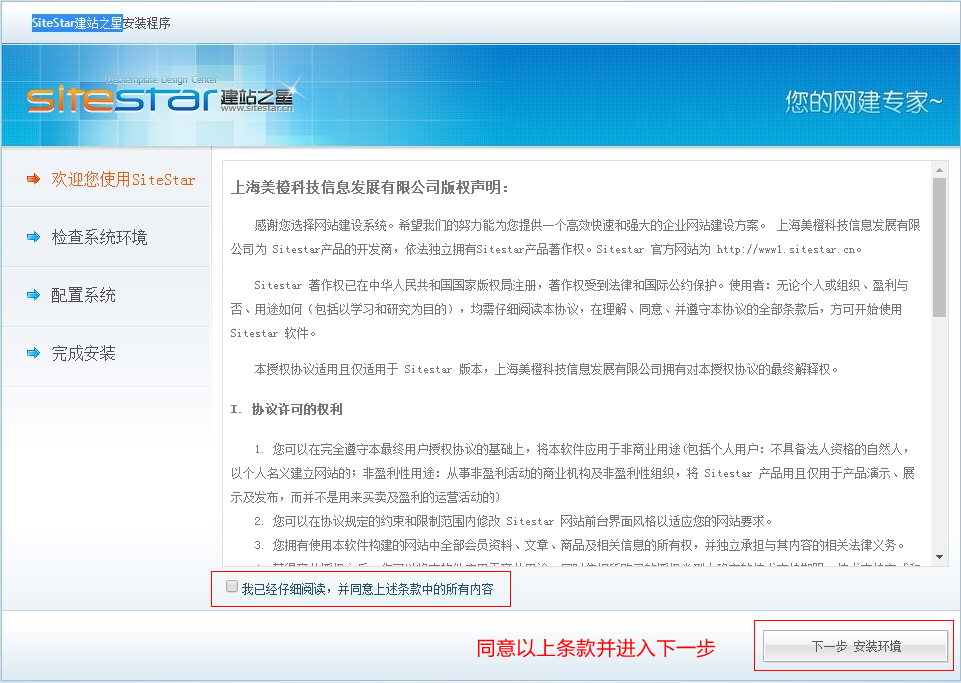Image resolution: width=961 pixels, height=683 pixels.
Task: Open the 配置系统 step
Action: [x=84, y=296]
